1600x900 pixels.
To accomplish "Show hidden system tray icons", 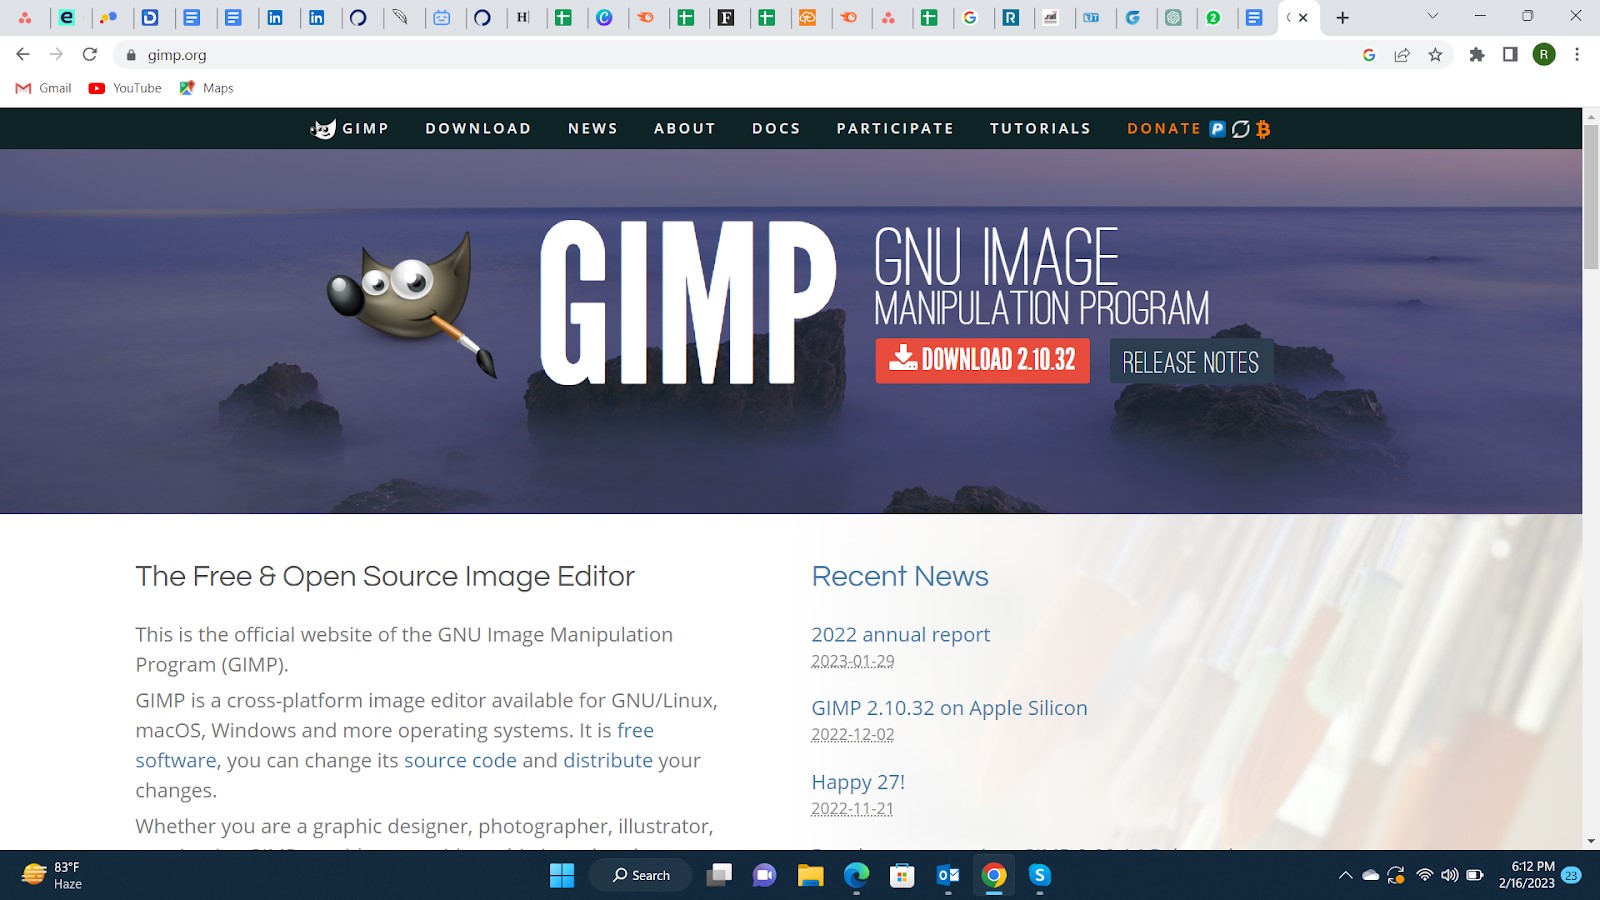I will [1345, 876].
